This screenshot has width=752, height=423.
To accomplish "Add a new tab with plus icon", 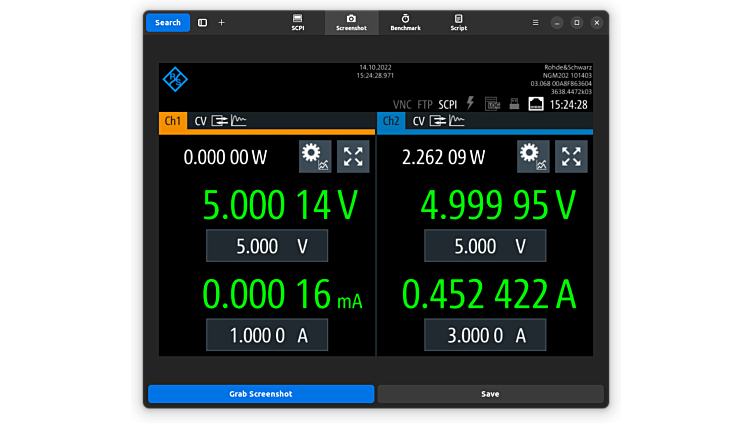I will click(x=222, y=22).
